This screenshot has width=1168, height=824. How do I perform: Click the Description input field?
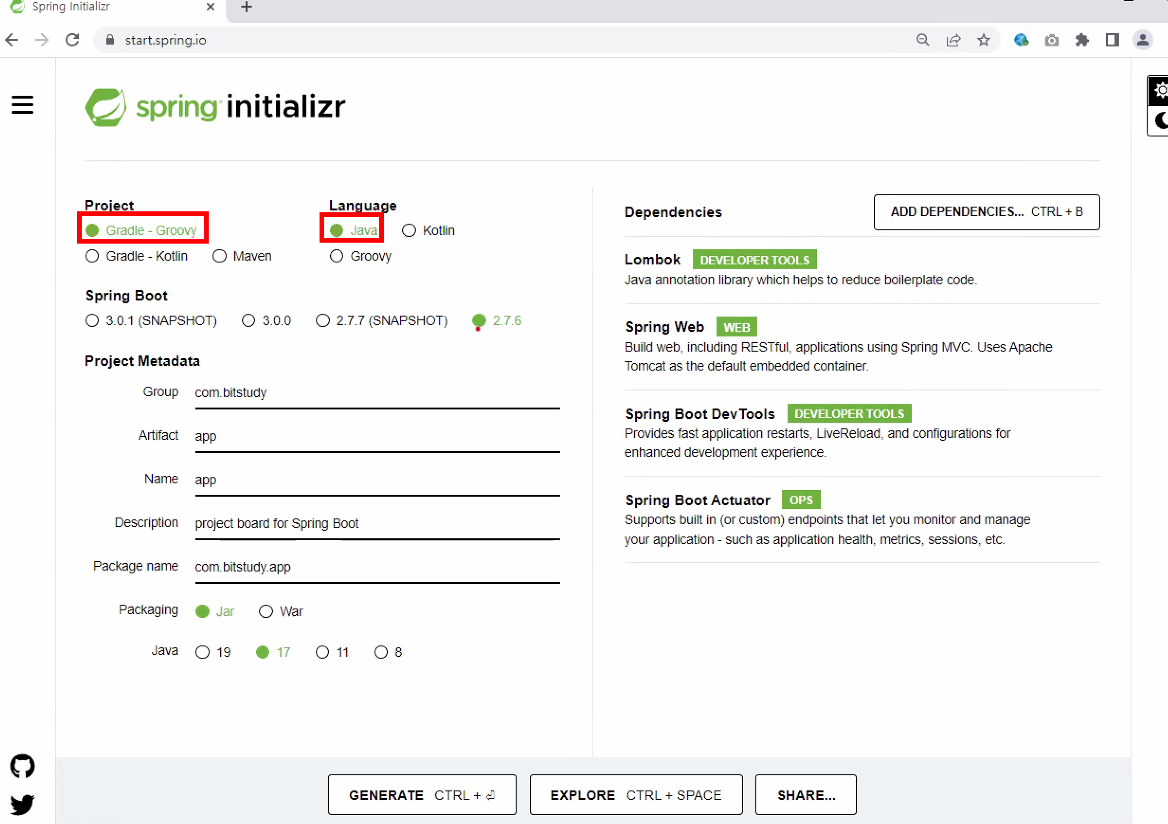point(377,524)
